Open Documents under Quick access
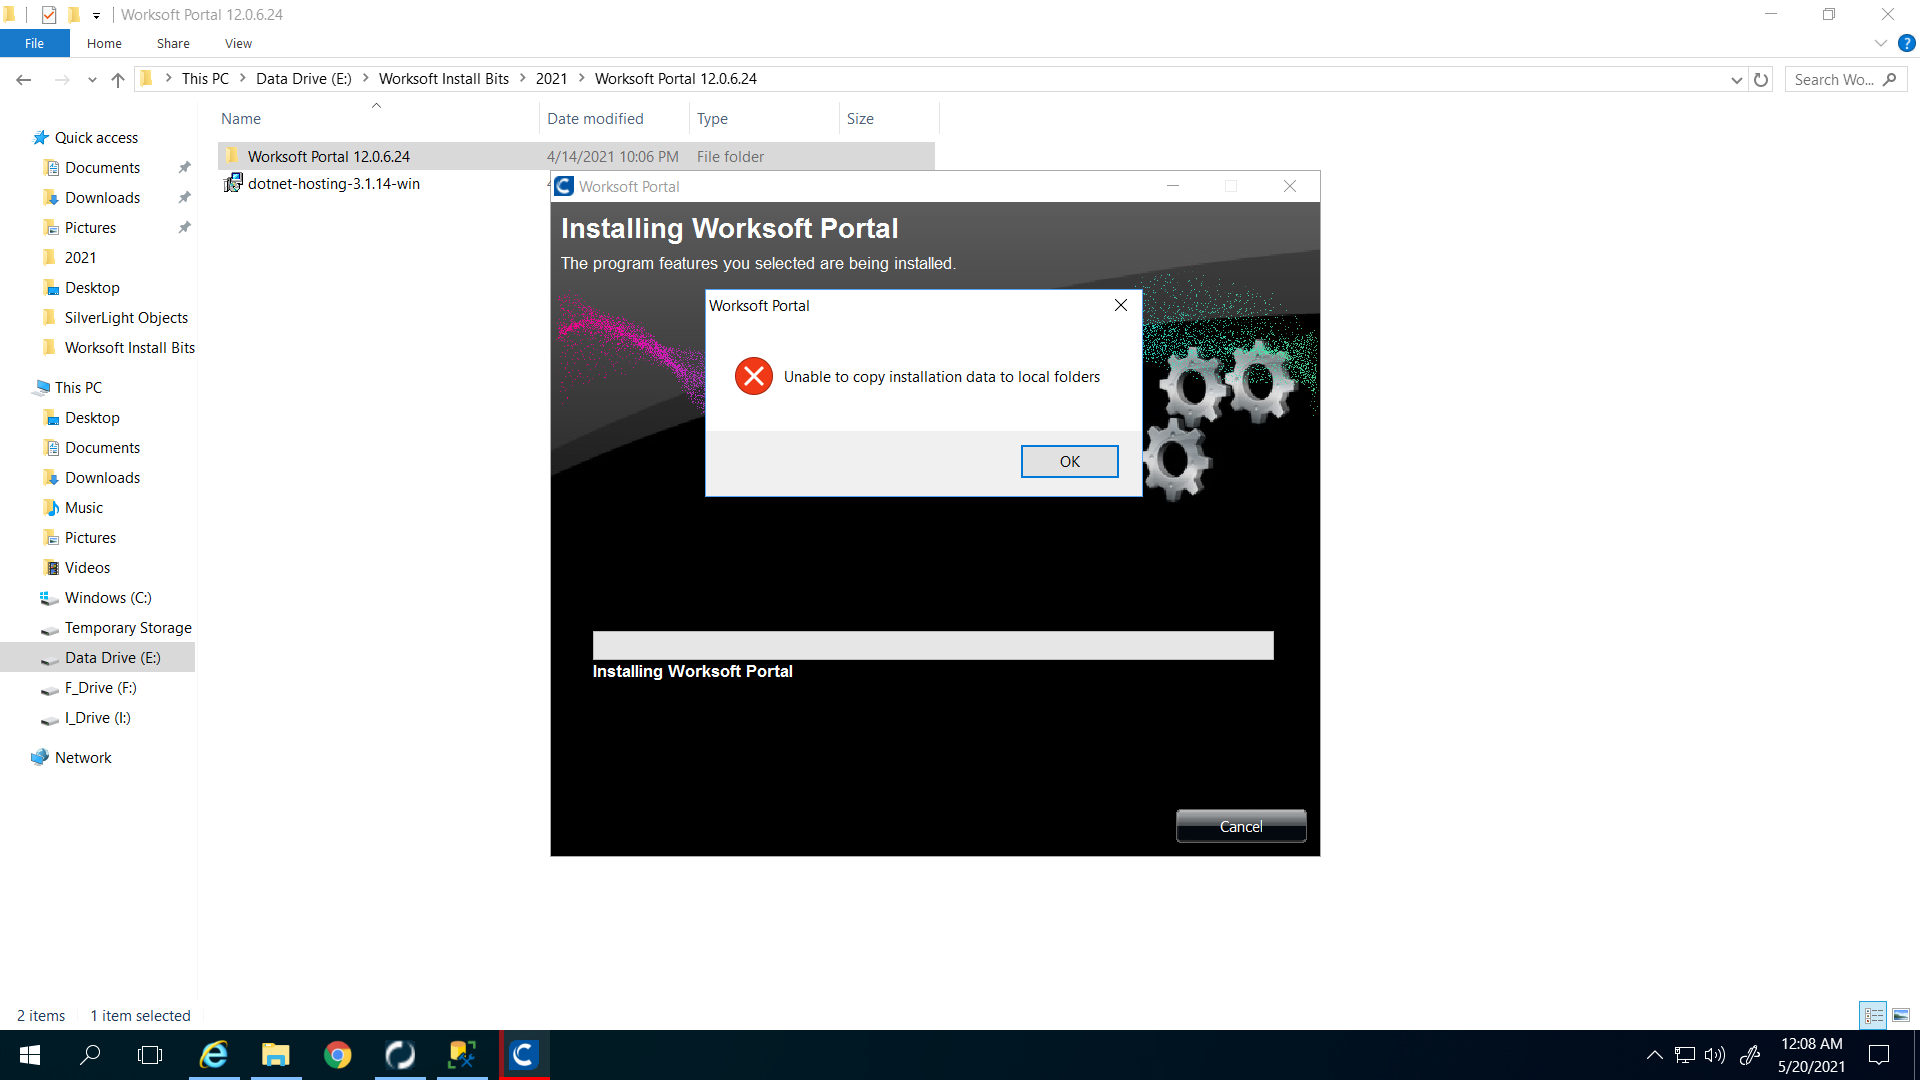Screen dimensions: 1920x1080 102,167
